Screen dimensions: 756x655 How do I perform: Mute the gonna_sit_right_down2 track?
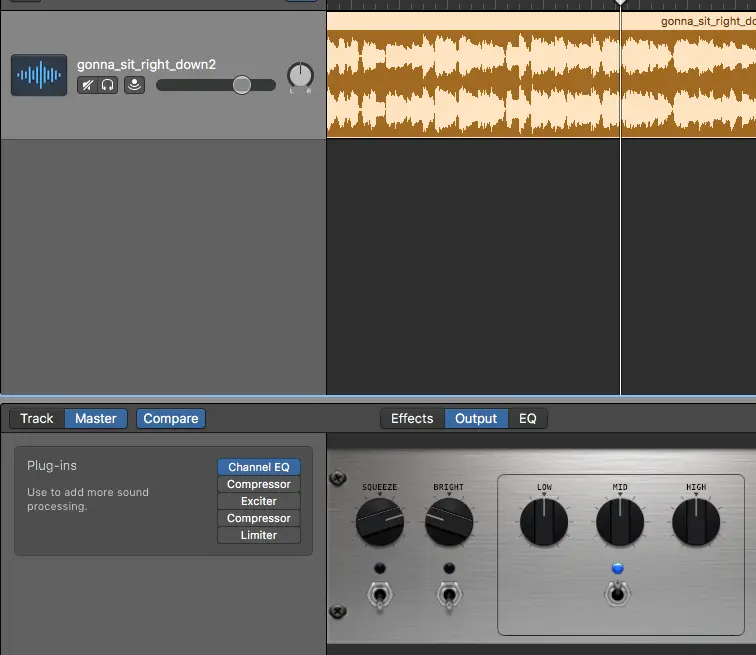coord(87,86)
